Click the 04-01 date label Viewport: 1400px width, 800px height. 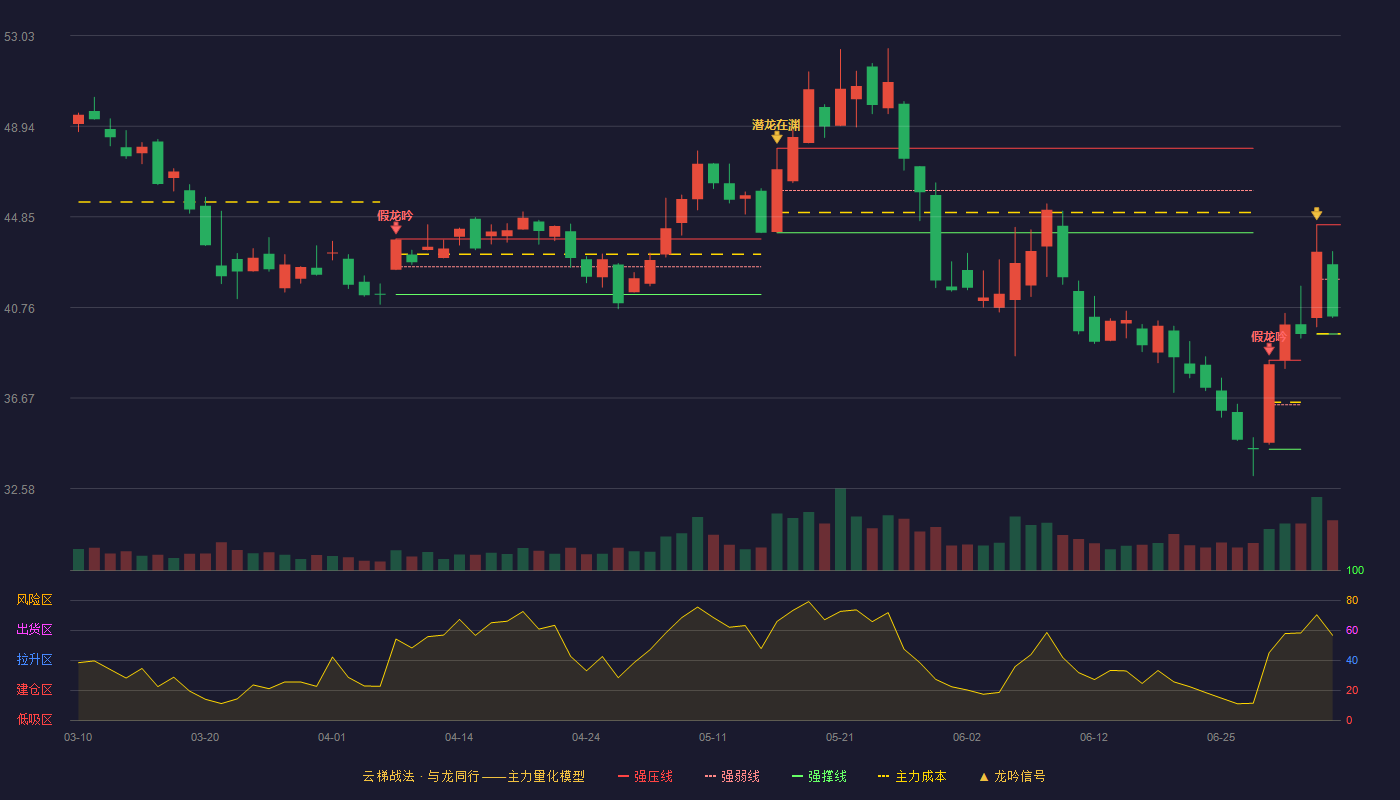tap(332, 737)
